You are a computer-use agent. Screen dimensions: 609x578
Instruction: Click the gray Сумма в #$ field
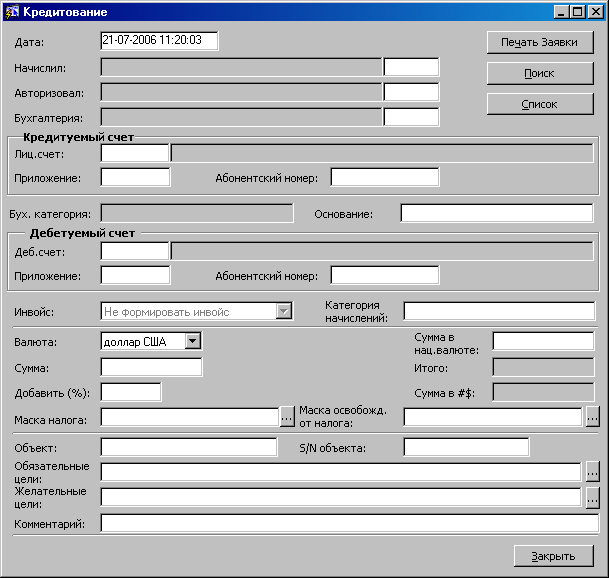(543, 392)
